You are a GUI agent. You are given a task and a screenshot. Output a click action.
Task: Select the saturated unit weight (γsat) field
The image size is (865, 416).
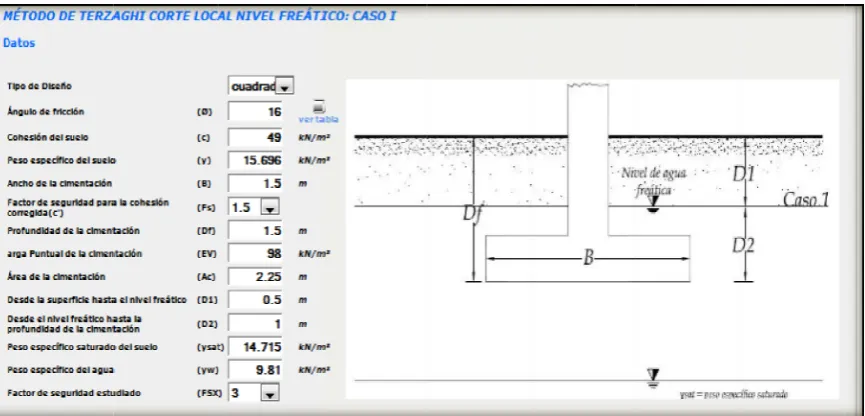tap(255, 347)
